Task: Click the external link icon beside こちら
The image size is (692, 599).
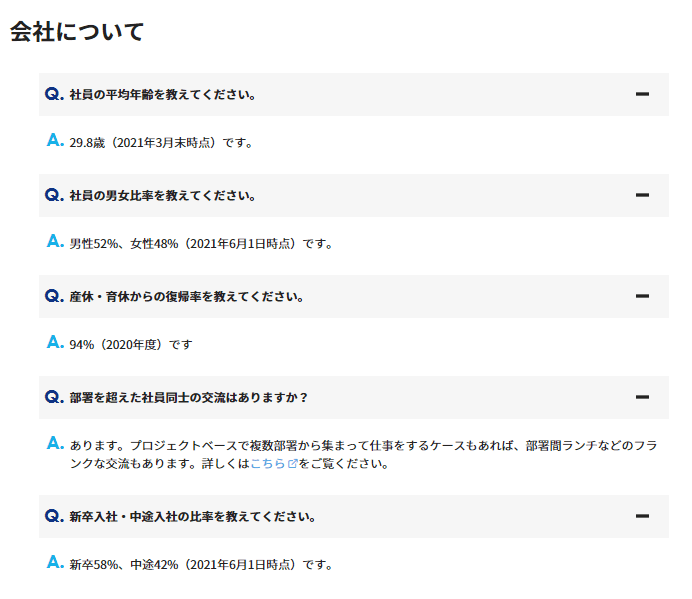Action: (292, 464)
